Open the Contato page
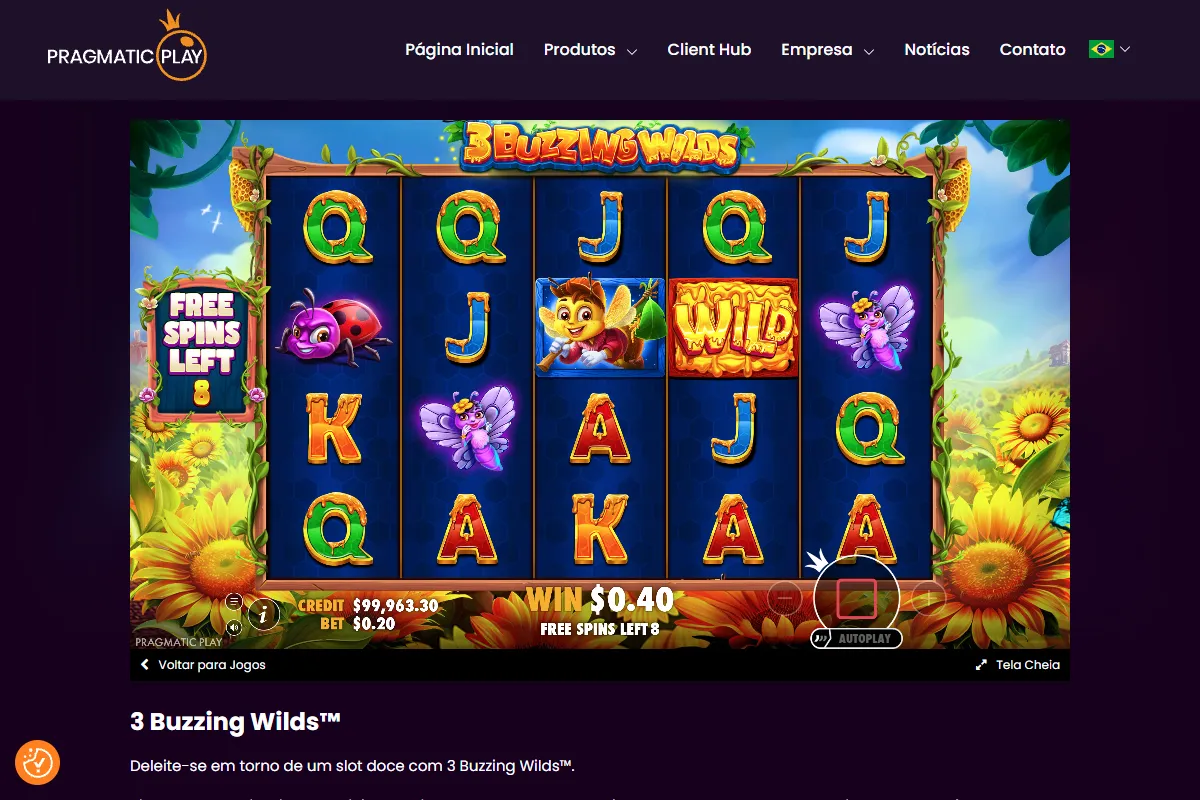The image size is (1200, 800). point(1032,49)
